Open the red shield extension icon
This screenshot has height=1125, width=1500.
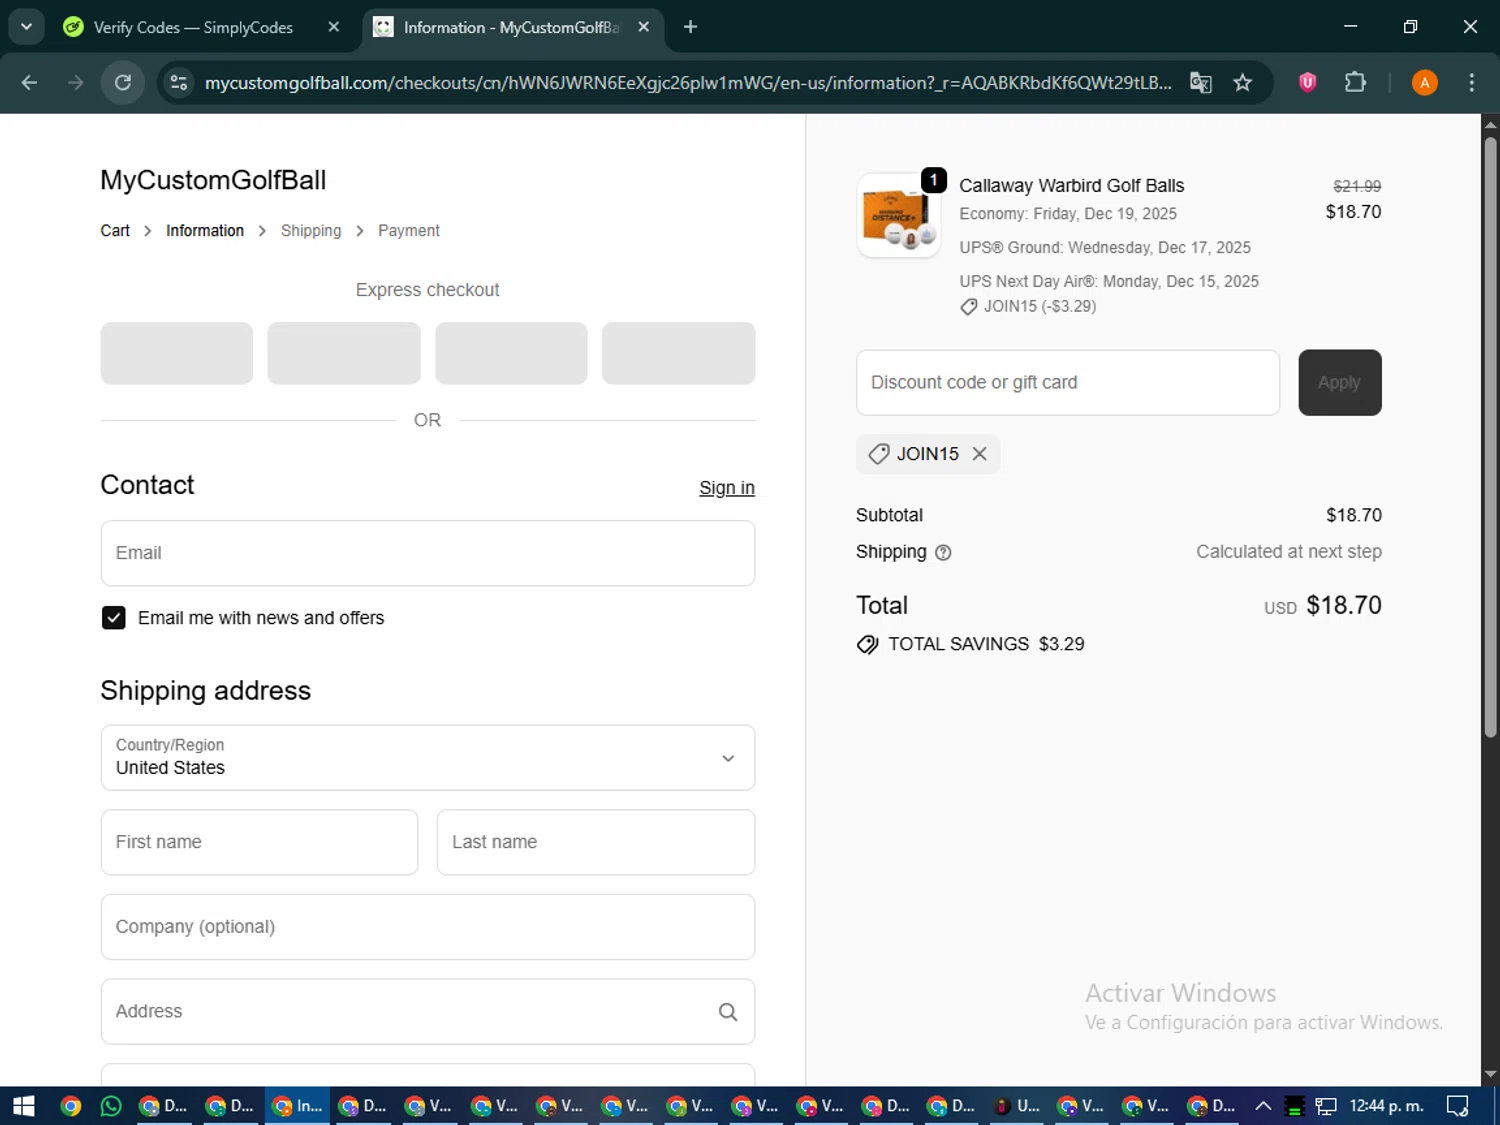coord(1307,82)
